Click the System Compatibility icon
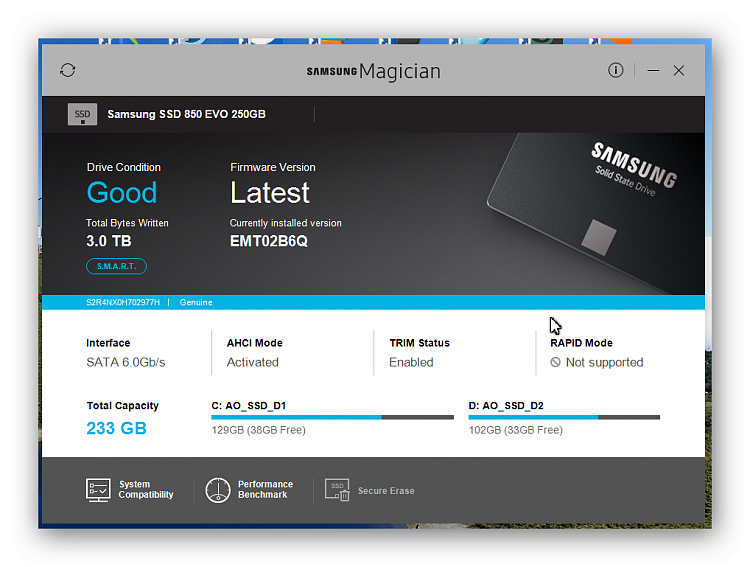This screenshot has width=750, height=567. 98,490
